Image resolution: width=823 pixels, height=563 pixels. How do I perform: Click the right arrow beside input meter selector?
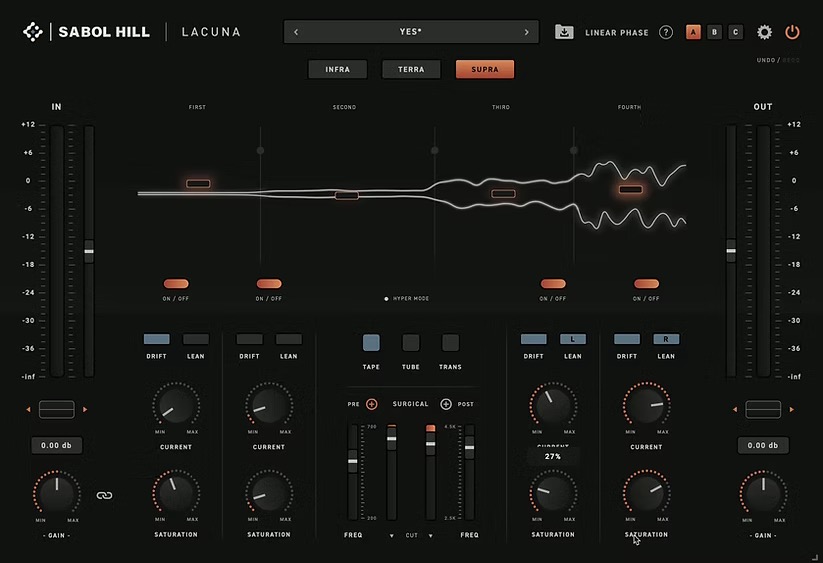tap(85, 409)
